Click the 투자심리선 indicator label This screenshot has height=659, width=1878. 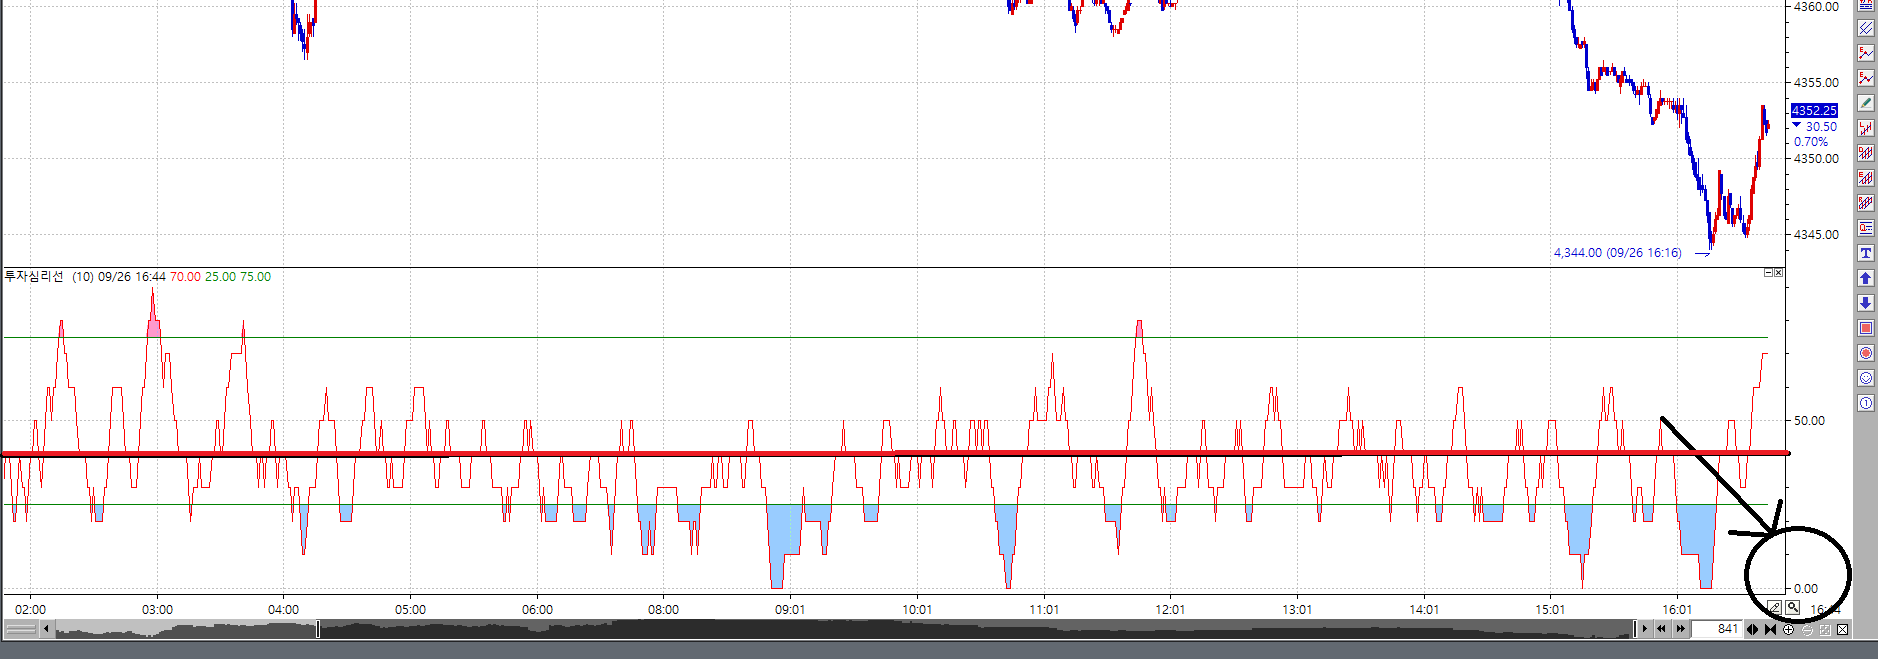[x=34, y=277]
